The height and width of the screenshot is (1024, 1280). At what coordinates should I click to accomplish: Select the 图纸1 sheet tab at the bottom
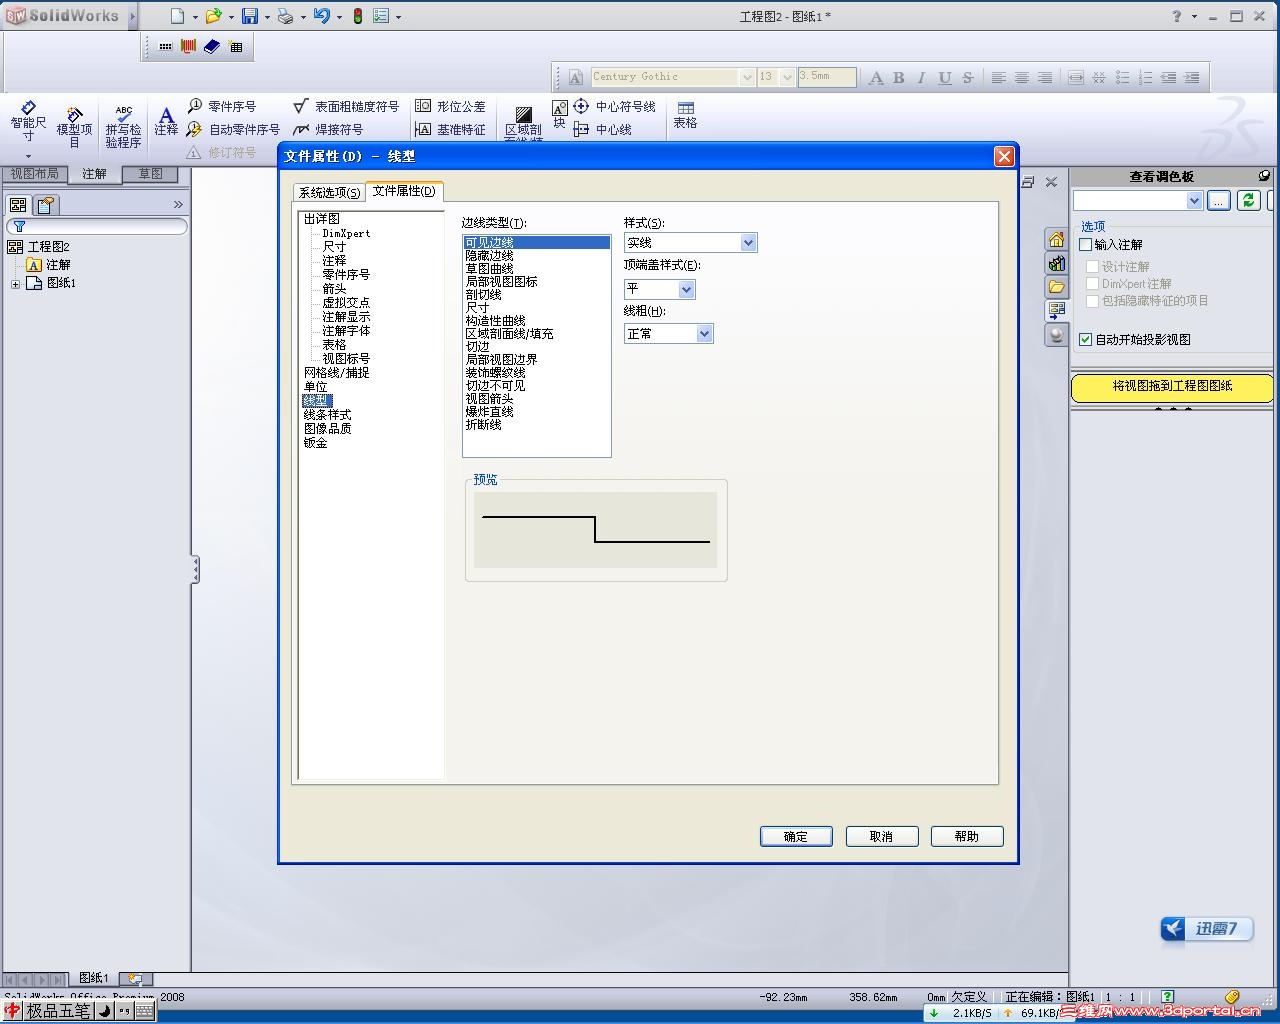(94, 978)
